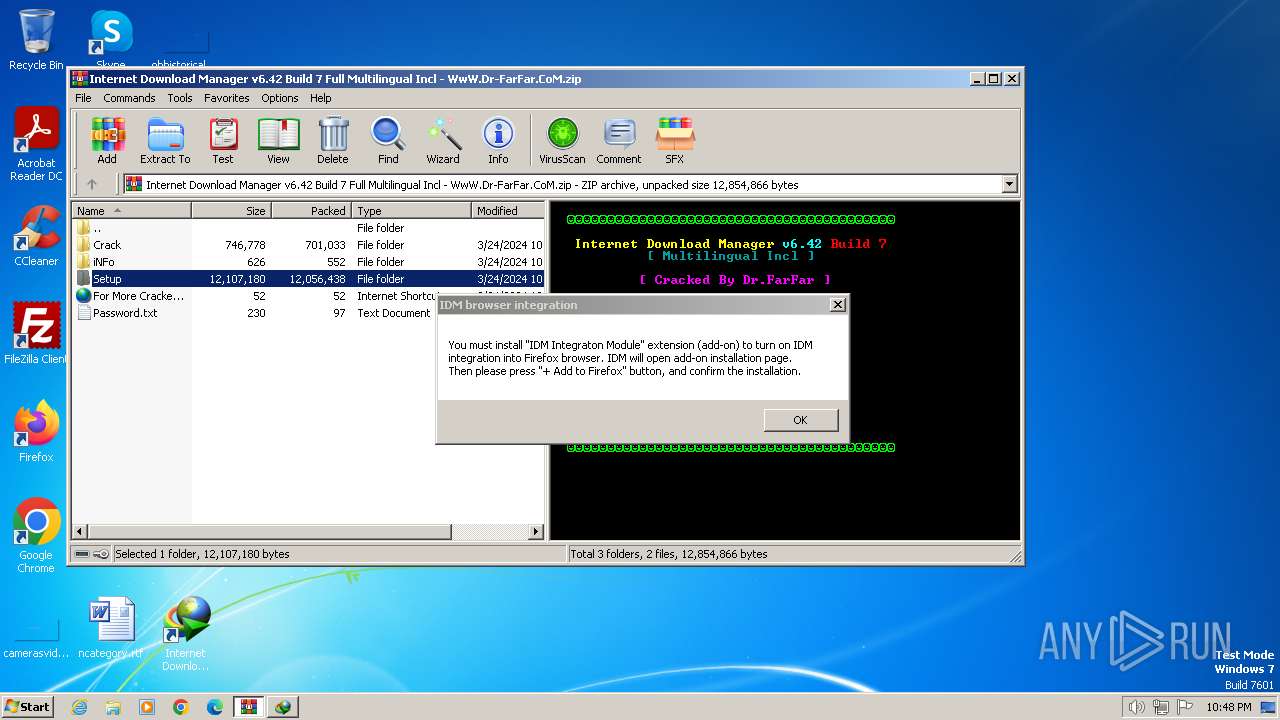1280x720 pixels.
Task: Click the Extract To toolbar icon
Action: (x=165, y=141)
